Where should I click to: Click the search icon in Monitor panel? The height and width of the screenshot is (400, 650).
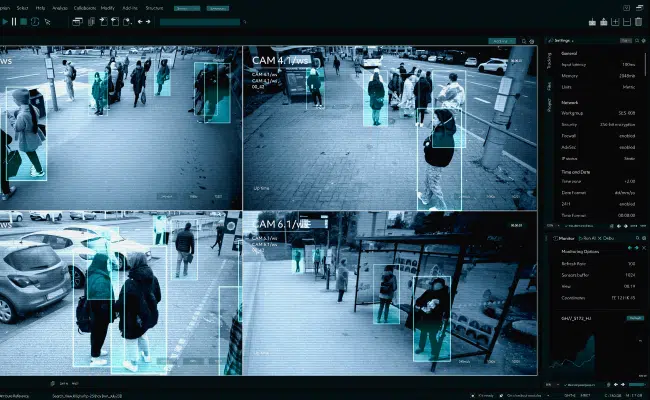(x=638, y=238)
